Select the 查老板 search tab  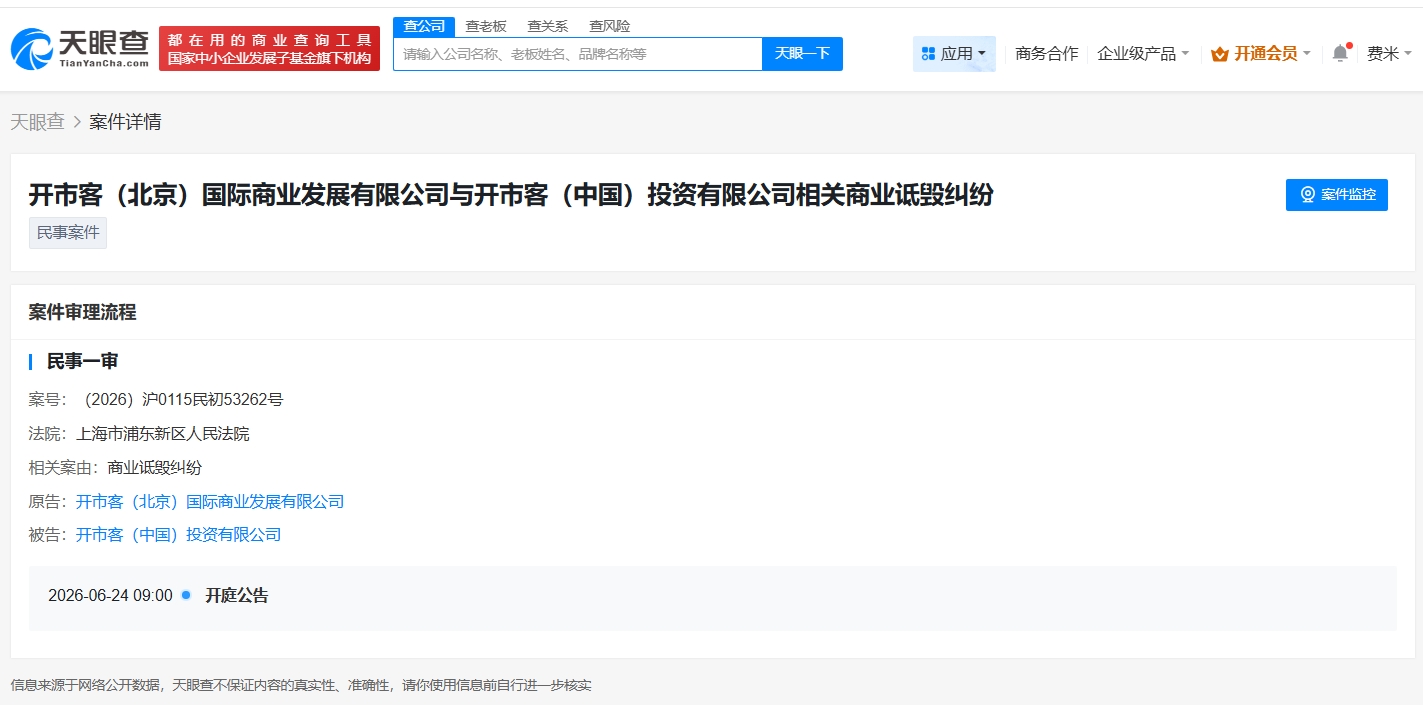pyautogui.click(x=486, y=27)
